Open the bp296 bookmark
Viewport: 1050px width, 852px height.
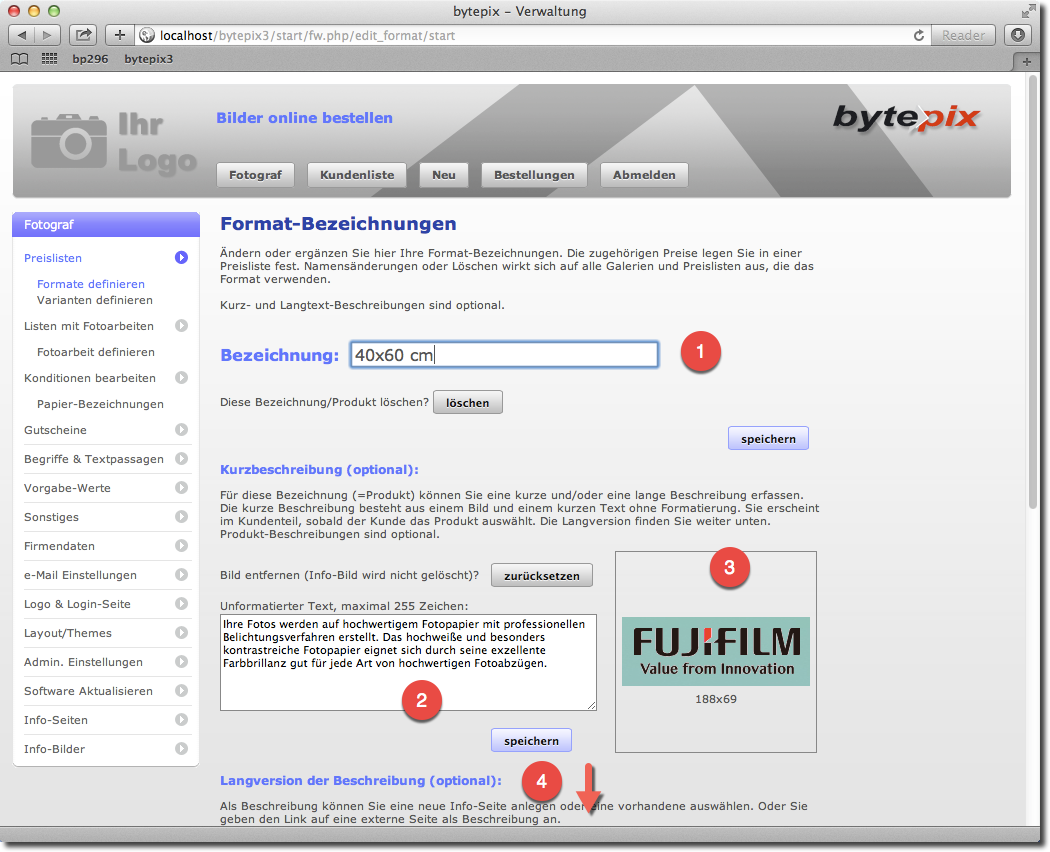90,59
